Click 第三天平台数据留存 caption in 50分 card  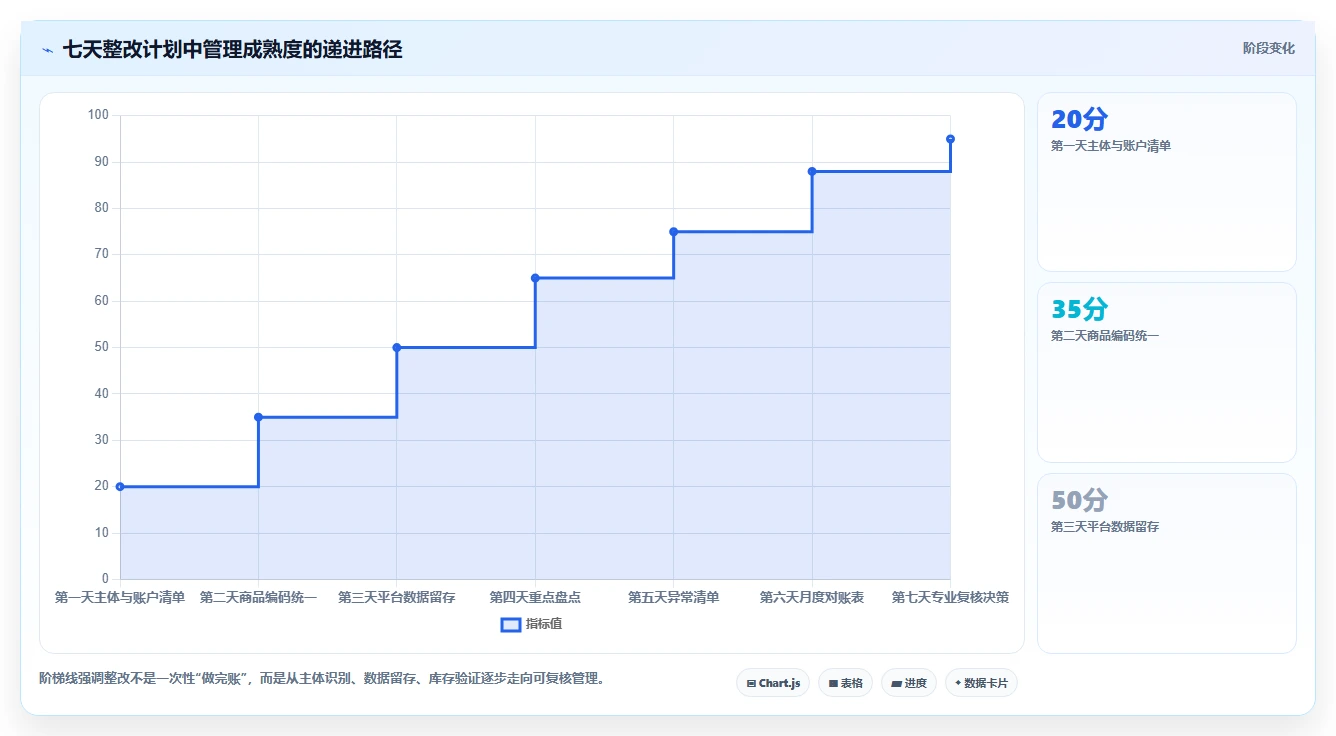click(x=1105, y=527)
